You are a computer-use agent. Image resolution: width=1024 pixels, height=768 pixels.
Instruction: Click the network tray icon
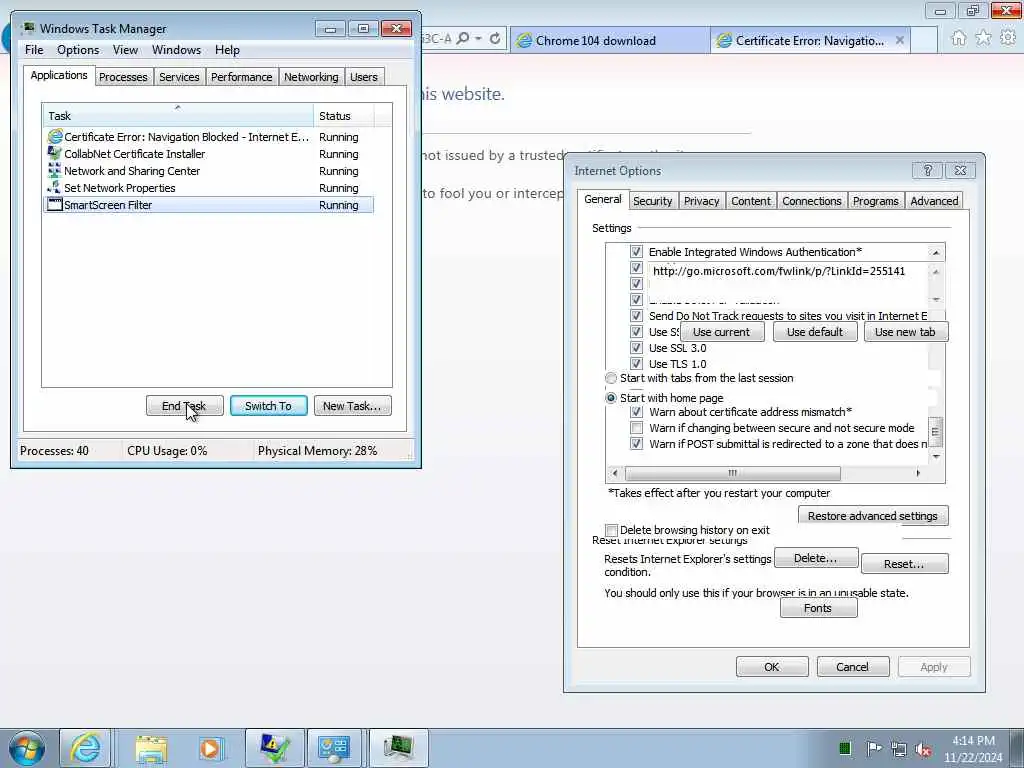pyautogui.click(x=899, y=749)
